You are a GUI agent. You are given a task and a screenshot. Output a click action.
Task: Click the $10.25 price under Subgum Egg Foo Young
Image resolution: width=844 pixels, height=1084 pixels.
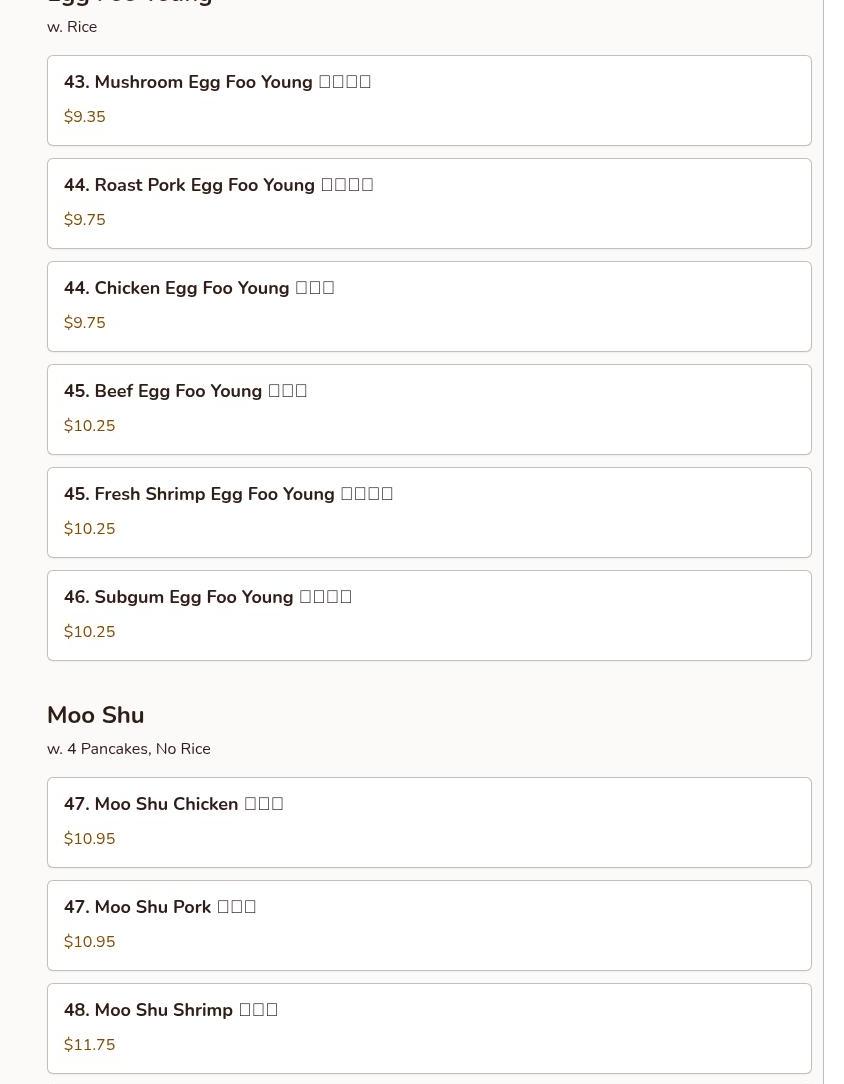(x=89, y=631)
